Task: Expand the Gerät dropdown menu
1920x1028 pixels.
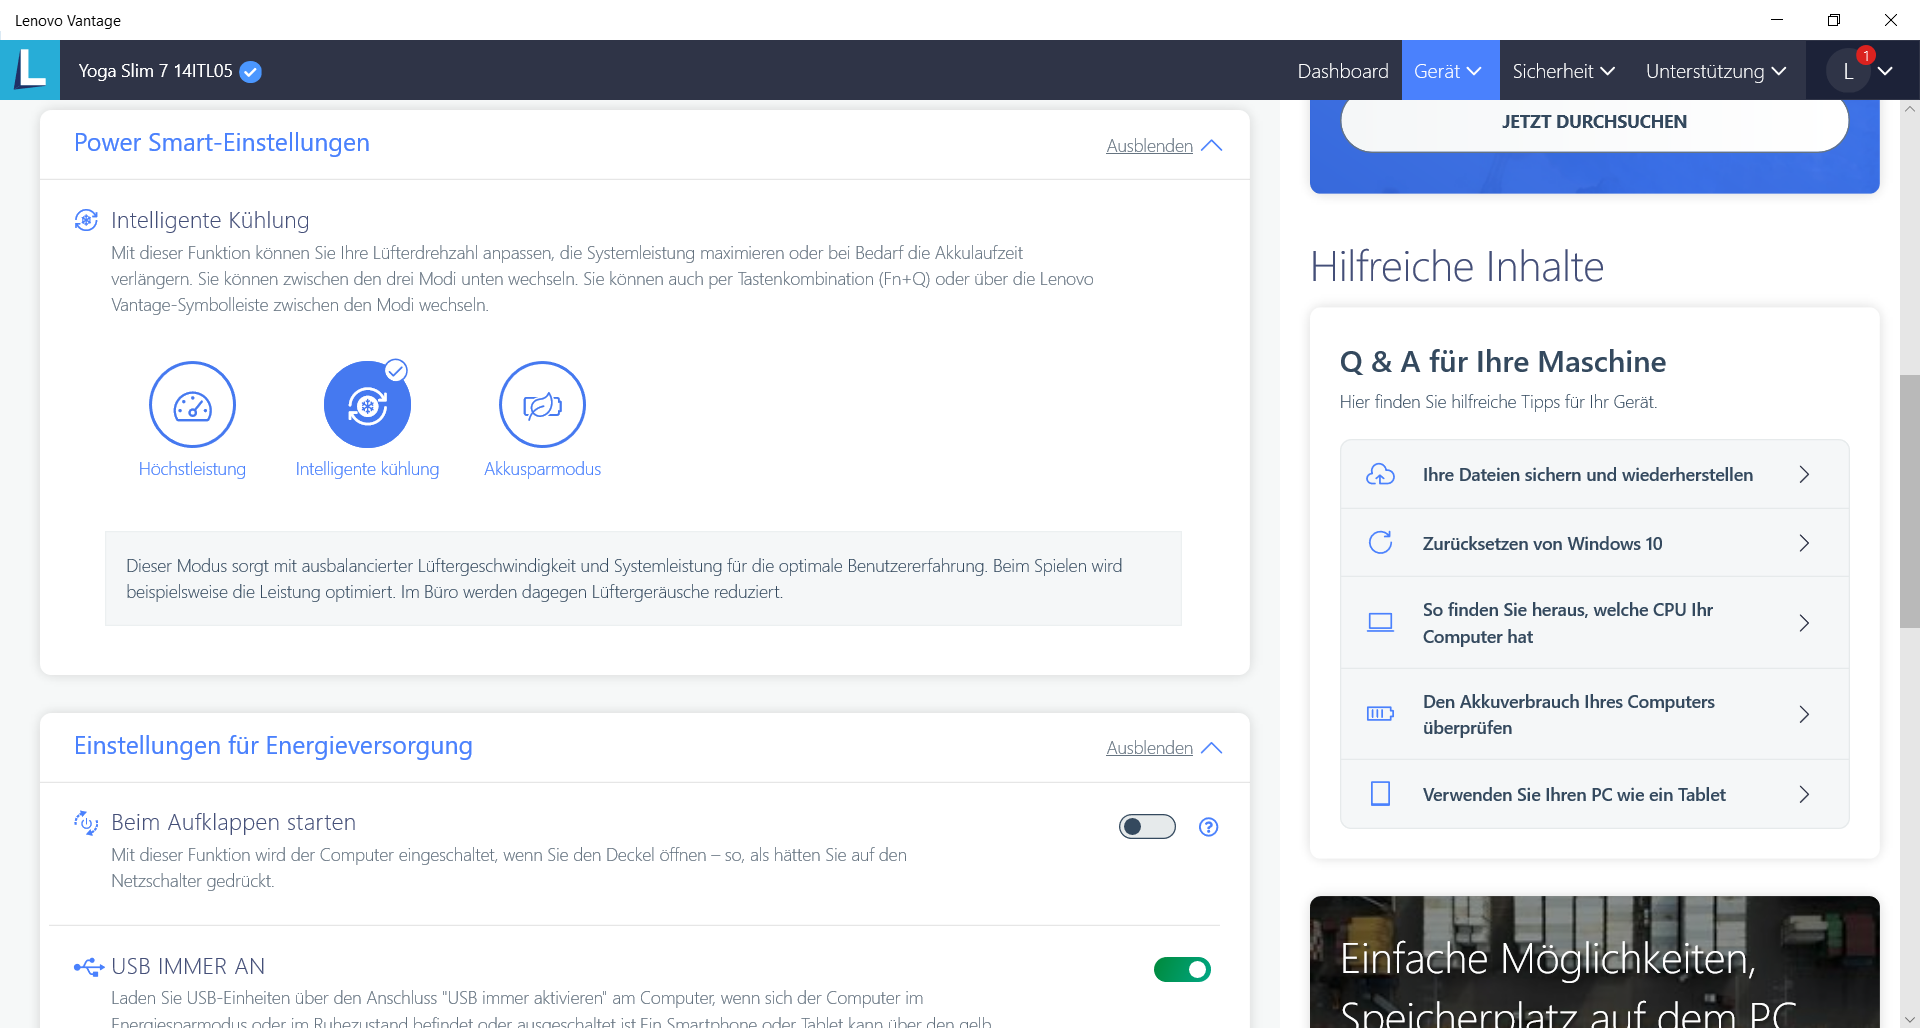Action: 1450,71
